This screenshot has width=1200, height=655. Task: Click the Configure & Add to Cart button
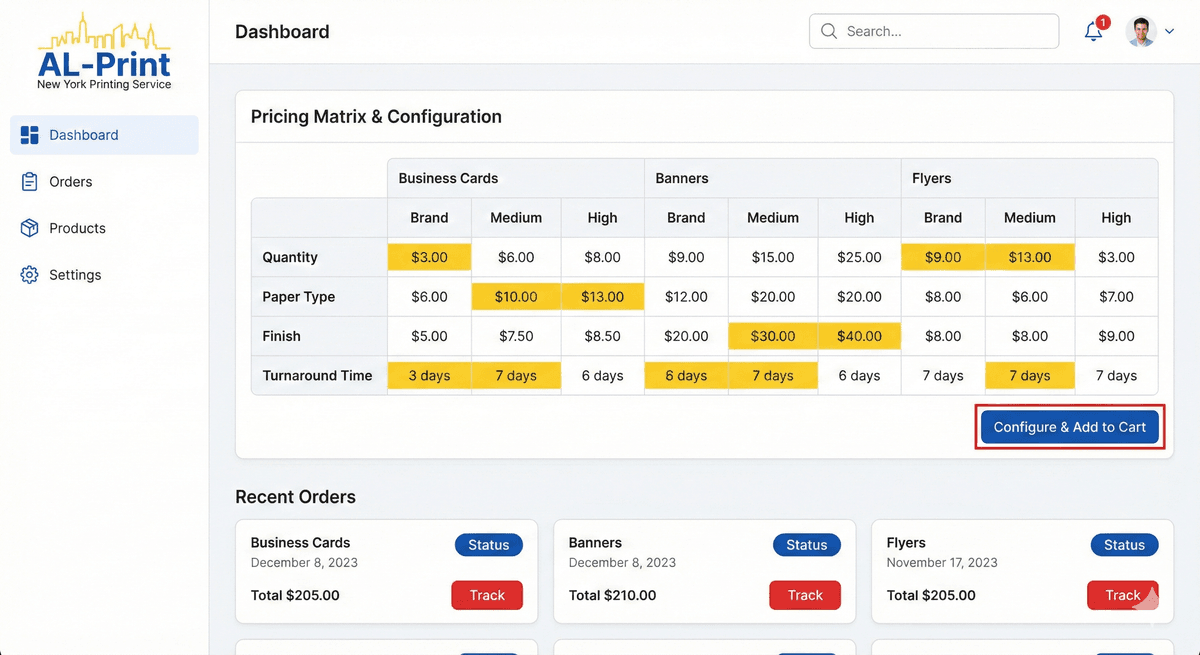click(1069, 426)
